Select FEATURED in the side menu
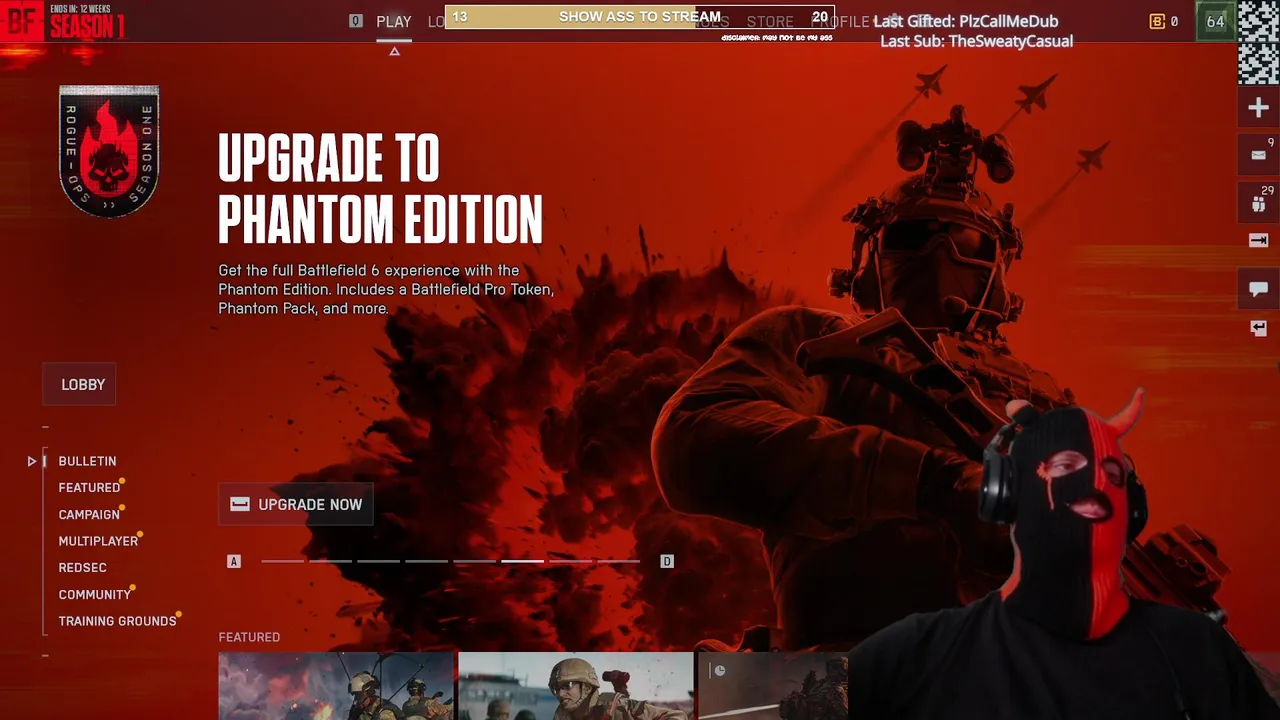The image size is (1280, 720). pyautogui.click(x=89, y=488)
